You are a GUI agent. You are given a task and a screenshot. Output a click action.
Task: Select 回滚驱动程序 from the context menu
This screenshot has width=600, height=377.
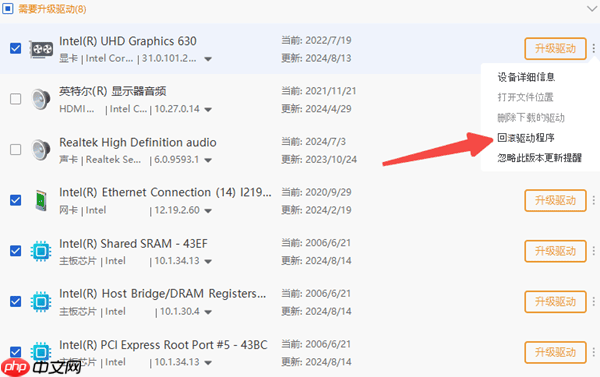coord(526,138)
